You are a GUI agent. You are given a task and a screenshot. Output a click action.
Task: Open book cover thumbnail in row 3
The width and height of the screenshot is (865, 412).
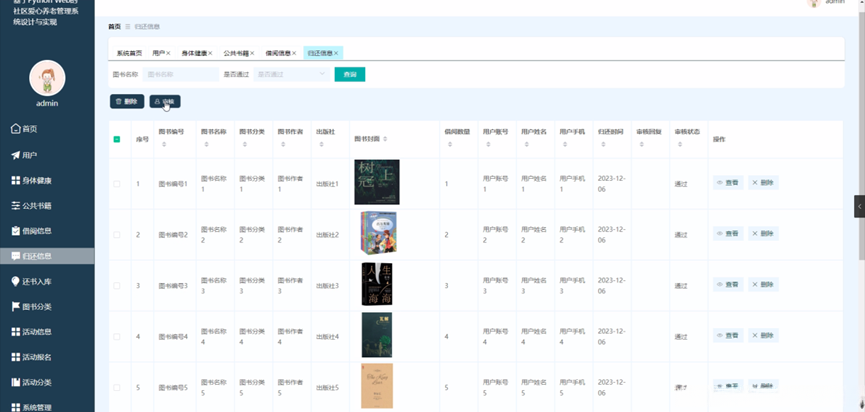377,284
